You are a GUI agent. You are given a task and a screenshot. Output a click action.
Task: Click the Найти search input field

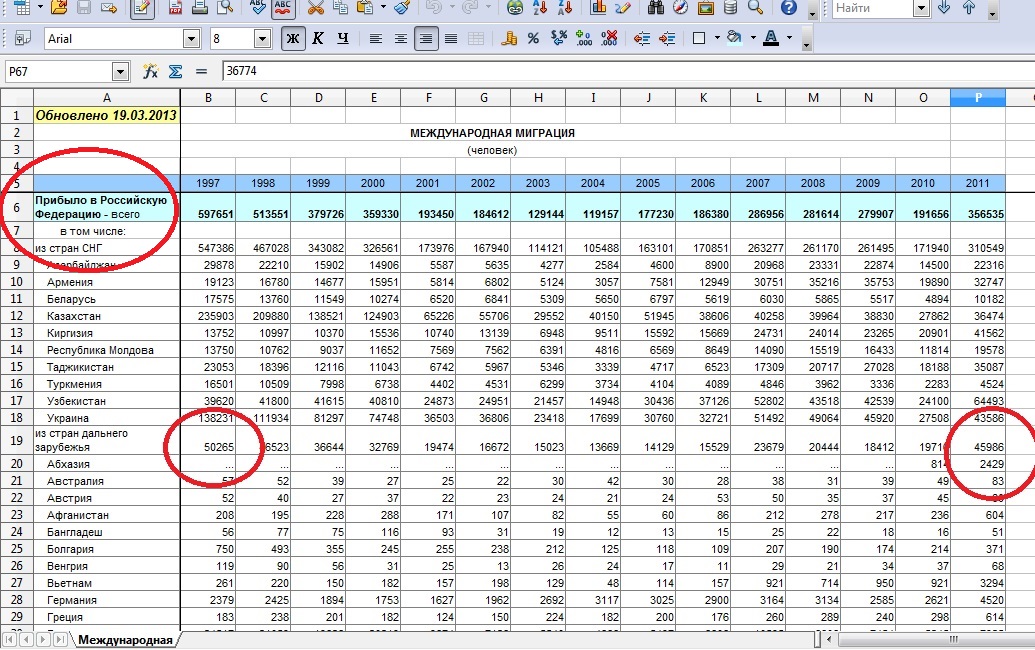[x=871, y=9]
